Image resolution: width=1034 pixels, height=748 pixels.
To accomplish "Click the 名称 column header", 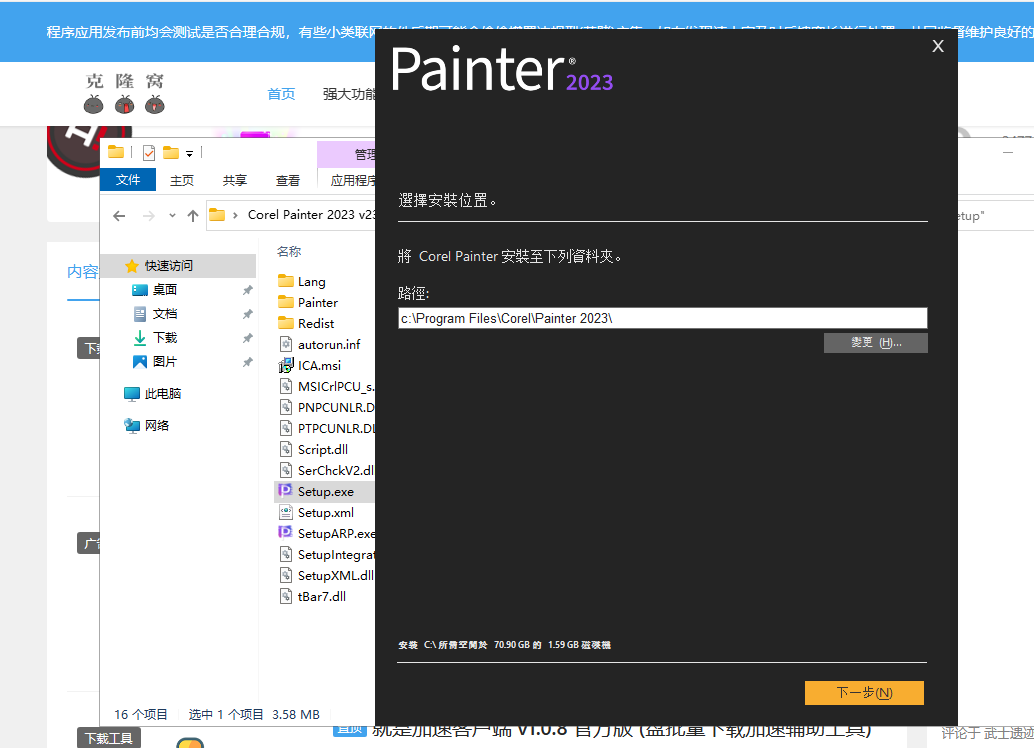I will coord(289,251).
